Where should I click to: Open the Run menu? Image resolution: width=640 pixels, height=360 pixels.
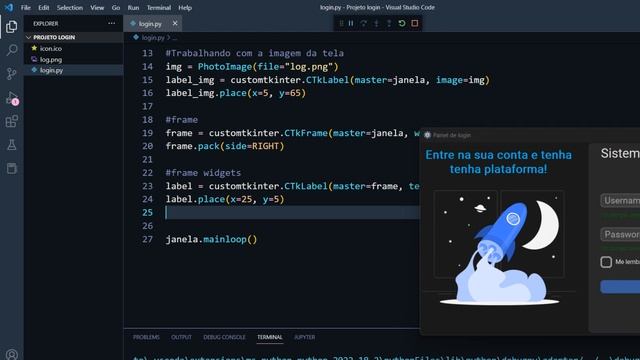tap(133, 7)
